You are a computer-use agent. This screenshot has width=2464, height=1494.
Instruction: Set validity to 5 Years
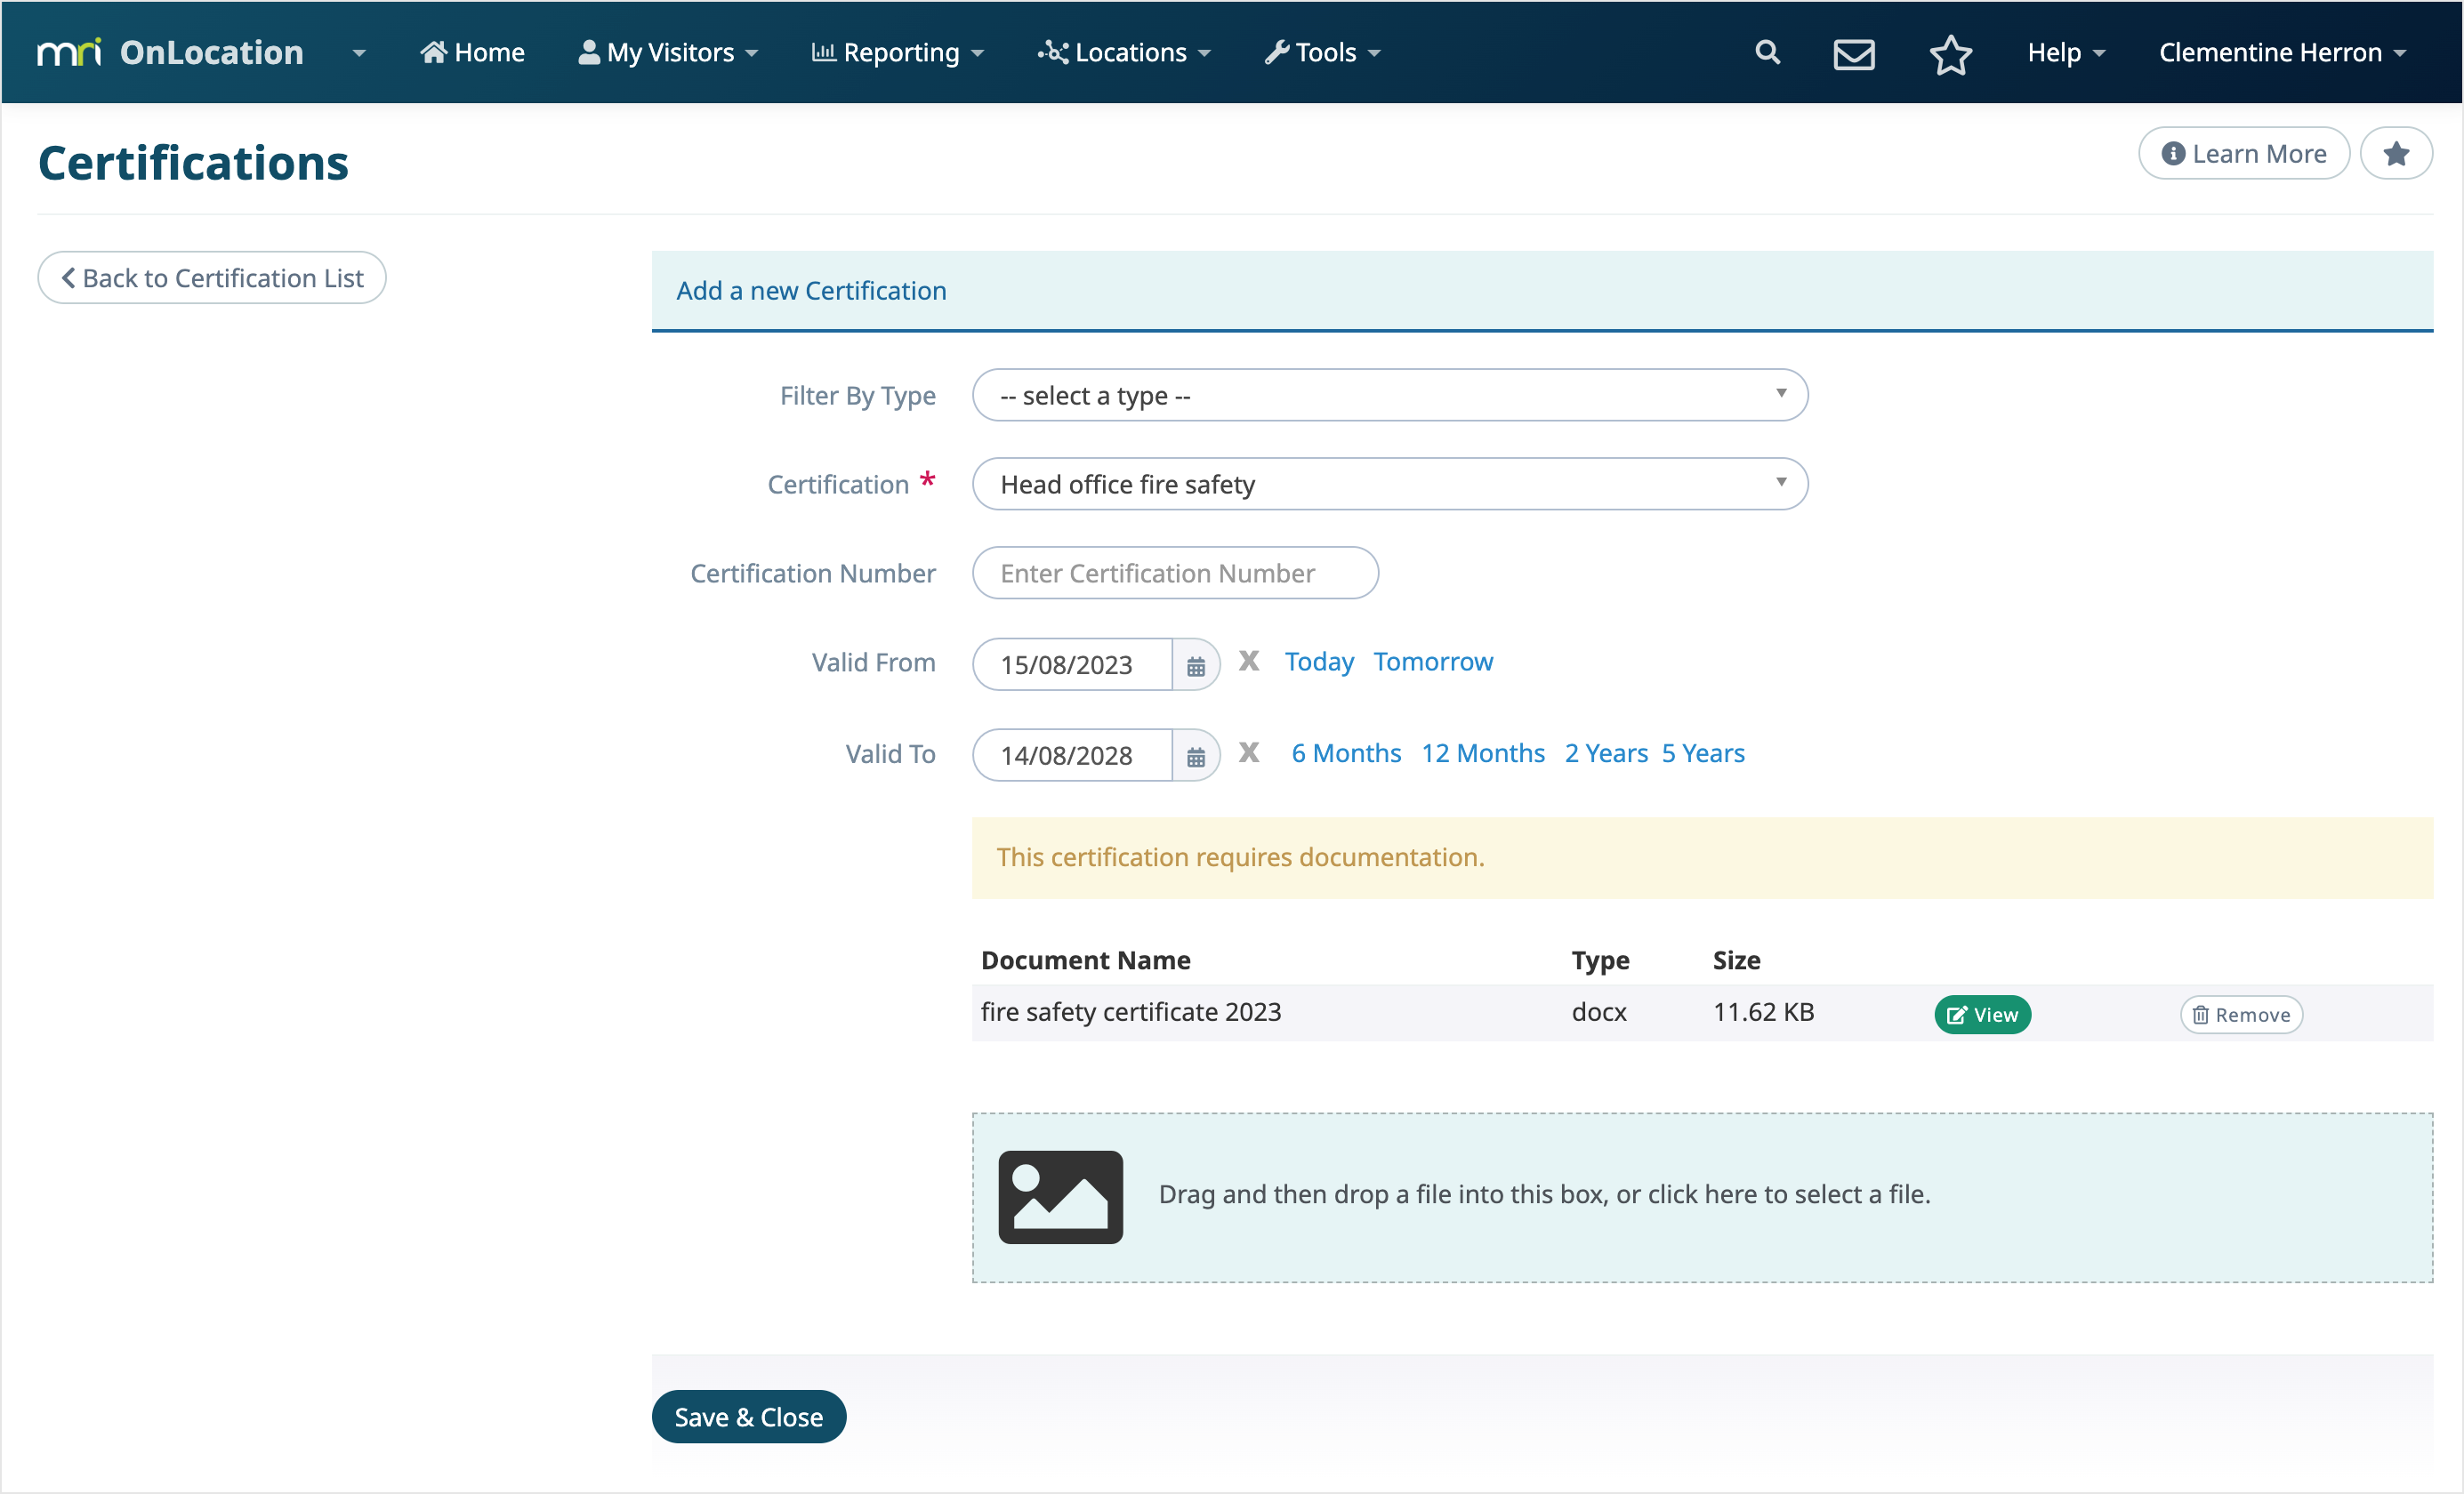click(1703, 753)
